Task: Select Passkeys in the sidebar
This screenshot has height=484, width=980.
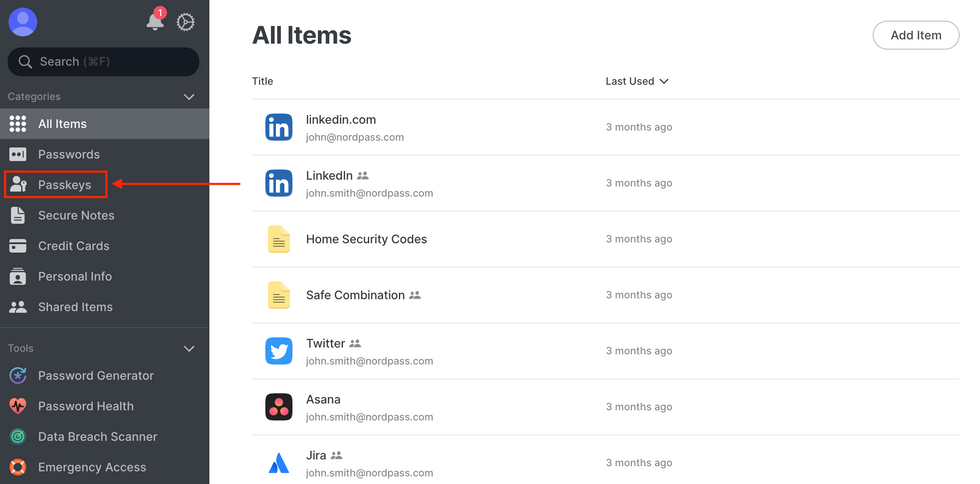Action: (64, 185)
